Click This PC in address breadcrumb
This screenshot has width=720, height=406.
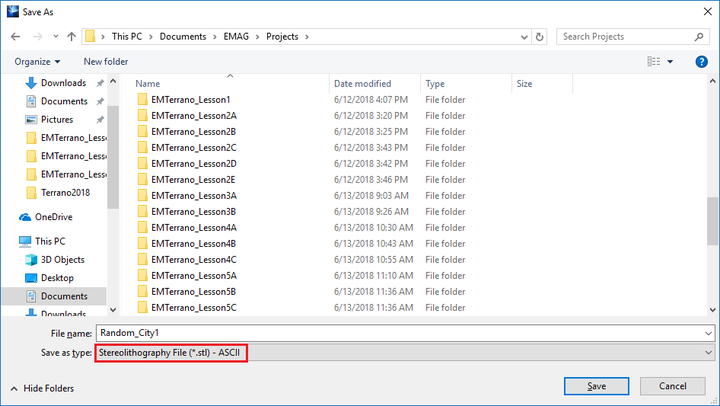click(x=127, y=37)
